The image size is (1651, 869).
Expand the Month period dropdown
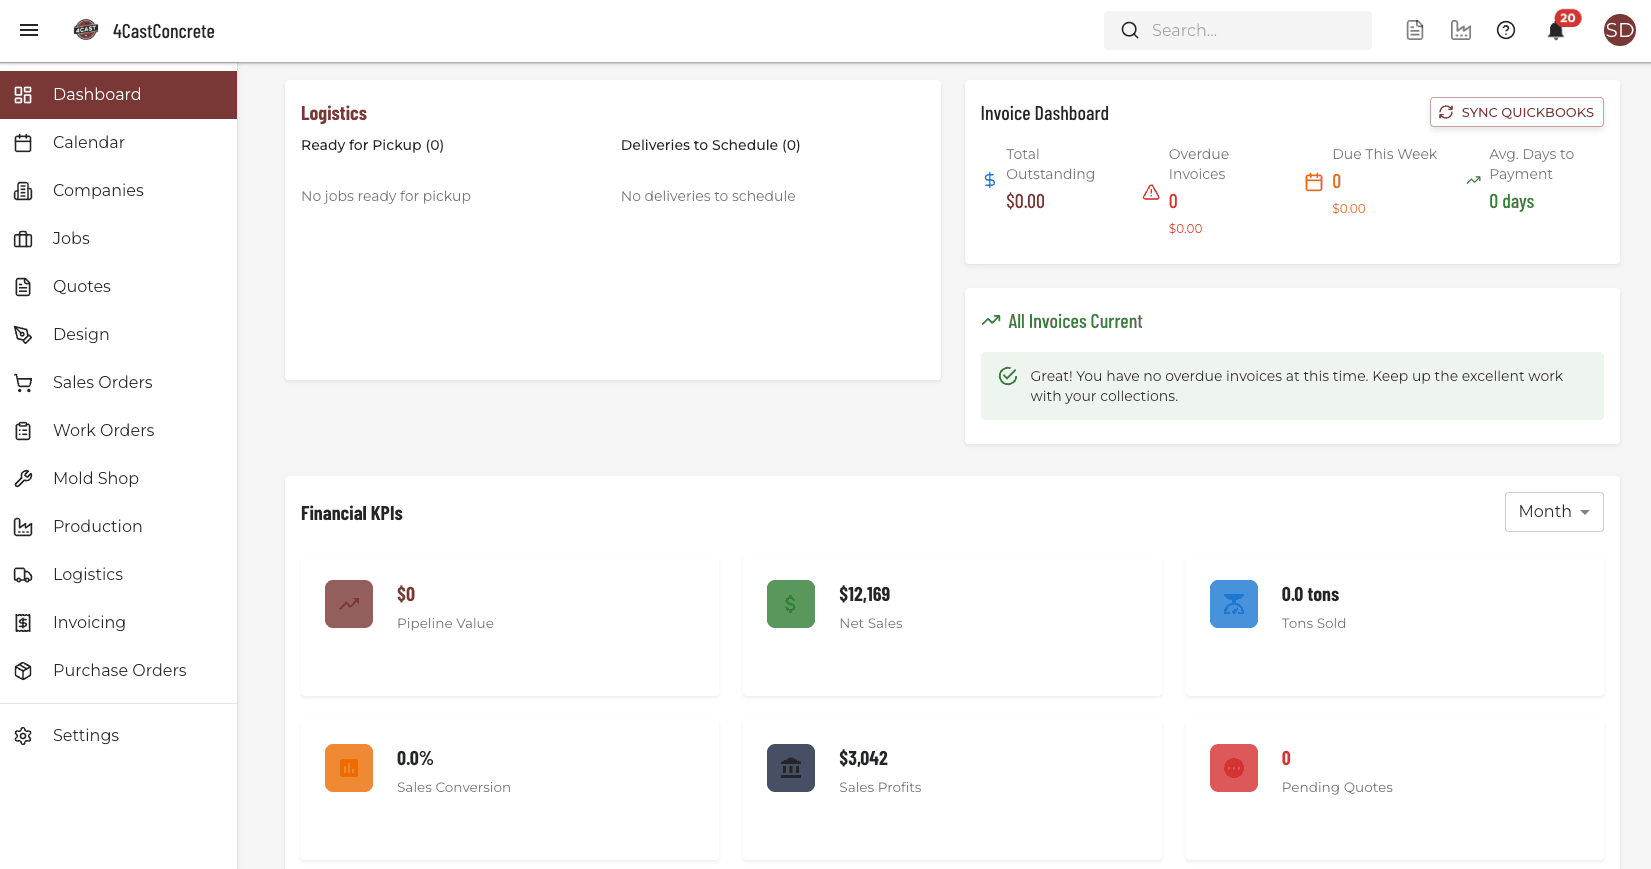coord(1553,512)
